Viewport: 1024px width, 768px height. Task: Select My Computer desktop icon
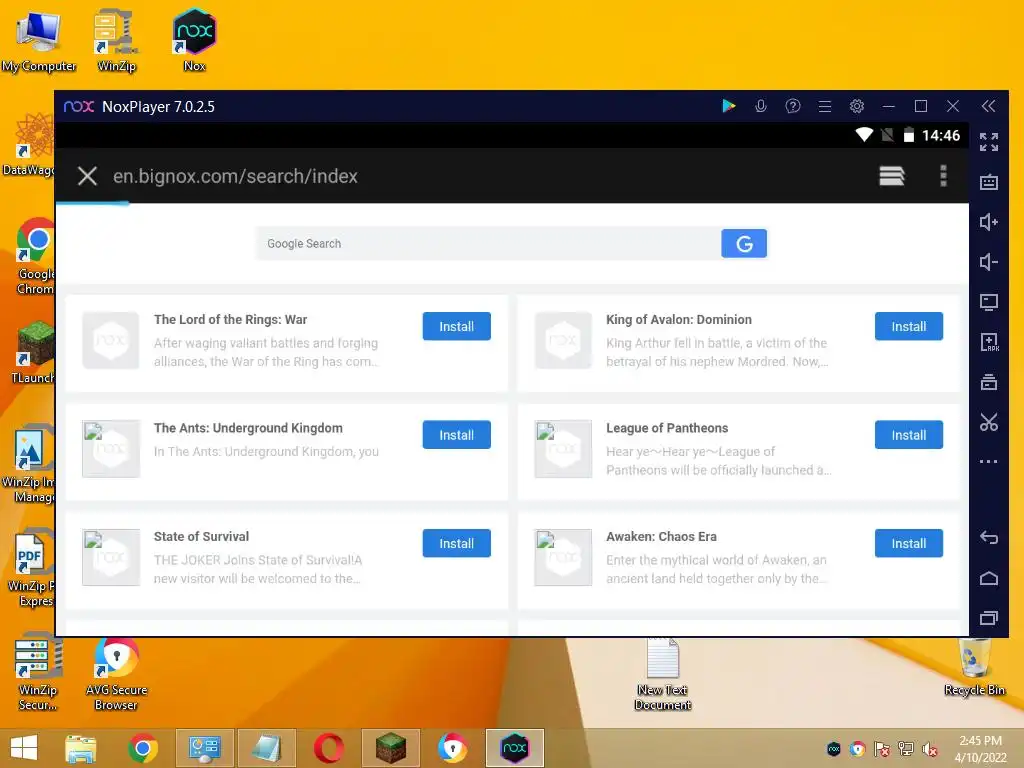[39, 40]
